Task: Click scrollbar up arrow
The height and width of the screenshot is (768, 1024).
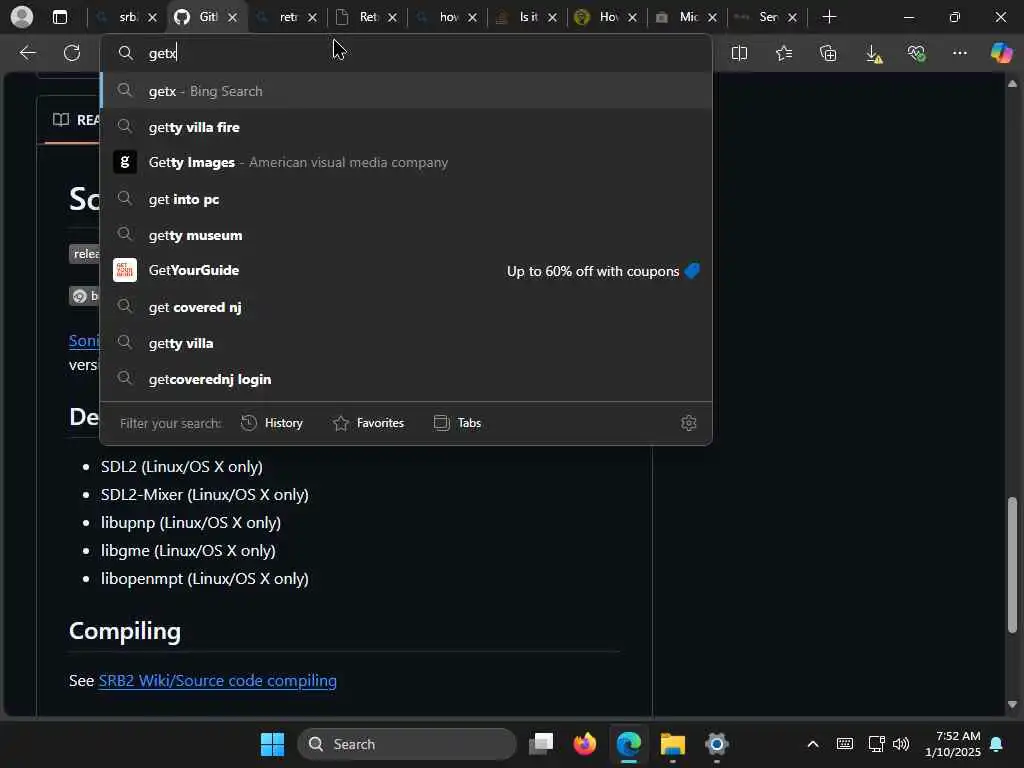Action: (1012, 84)
